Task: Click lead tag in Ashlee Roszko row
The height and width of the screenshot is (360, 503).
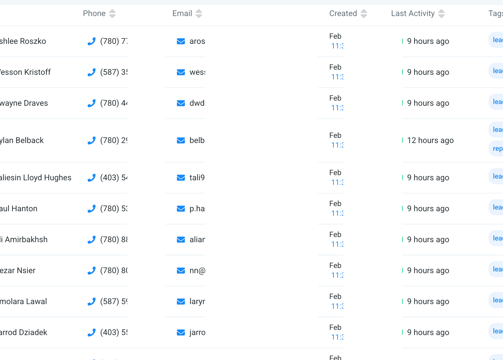Action: pyautogui.click(x=496, y=40)
